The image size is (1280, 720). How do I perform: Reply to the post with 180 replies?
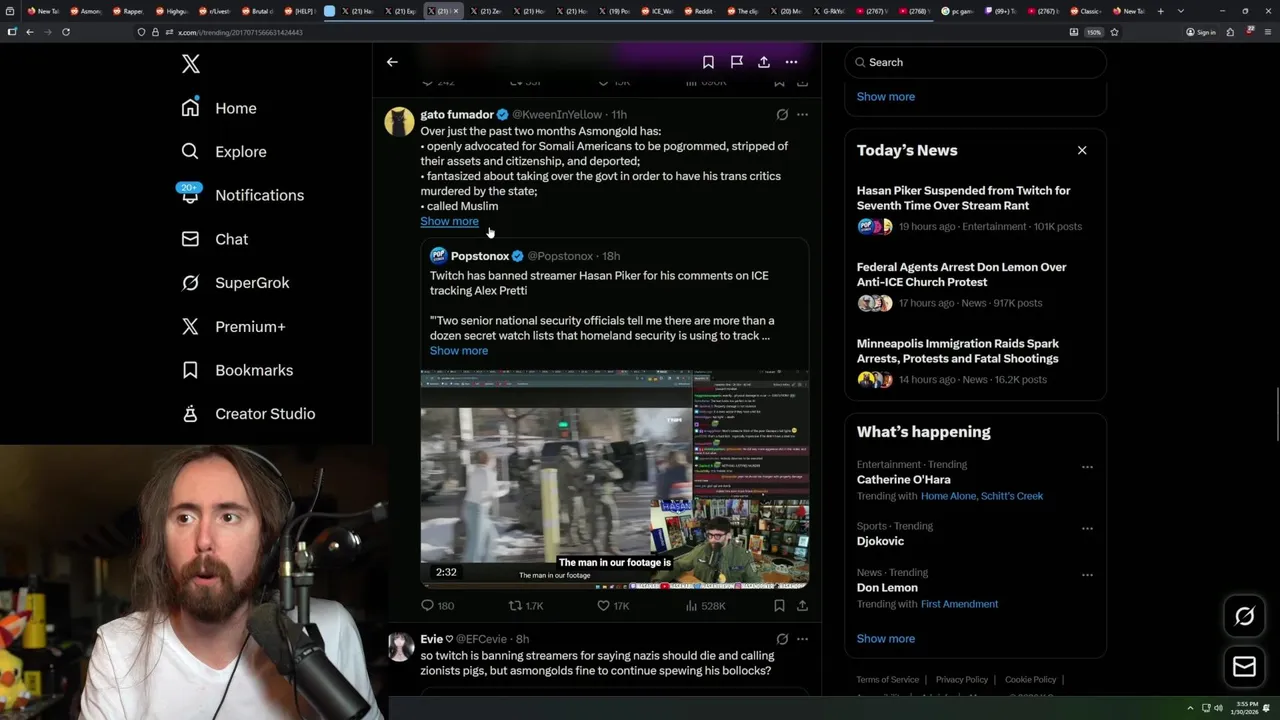click(438, 606)
